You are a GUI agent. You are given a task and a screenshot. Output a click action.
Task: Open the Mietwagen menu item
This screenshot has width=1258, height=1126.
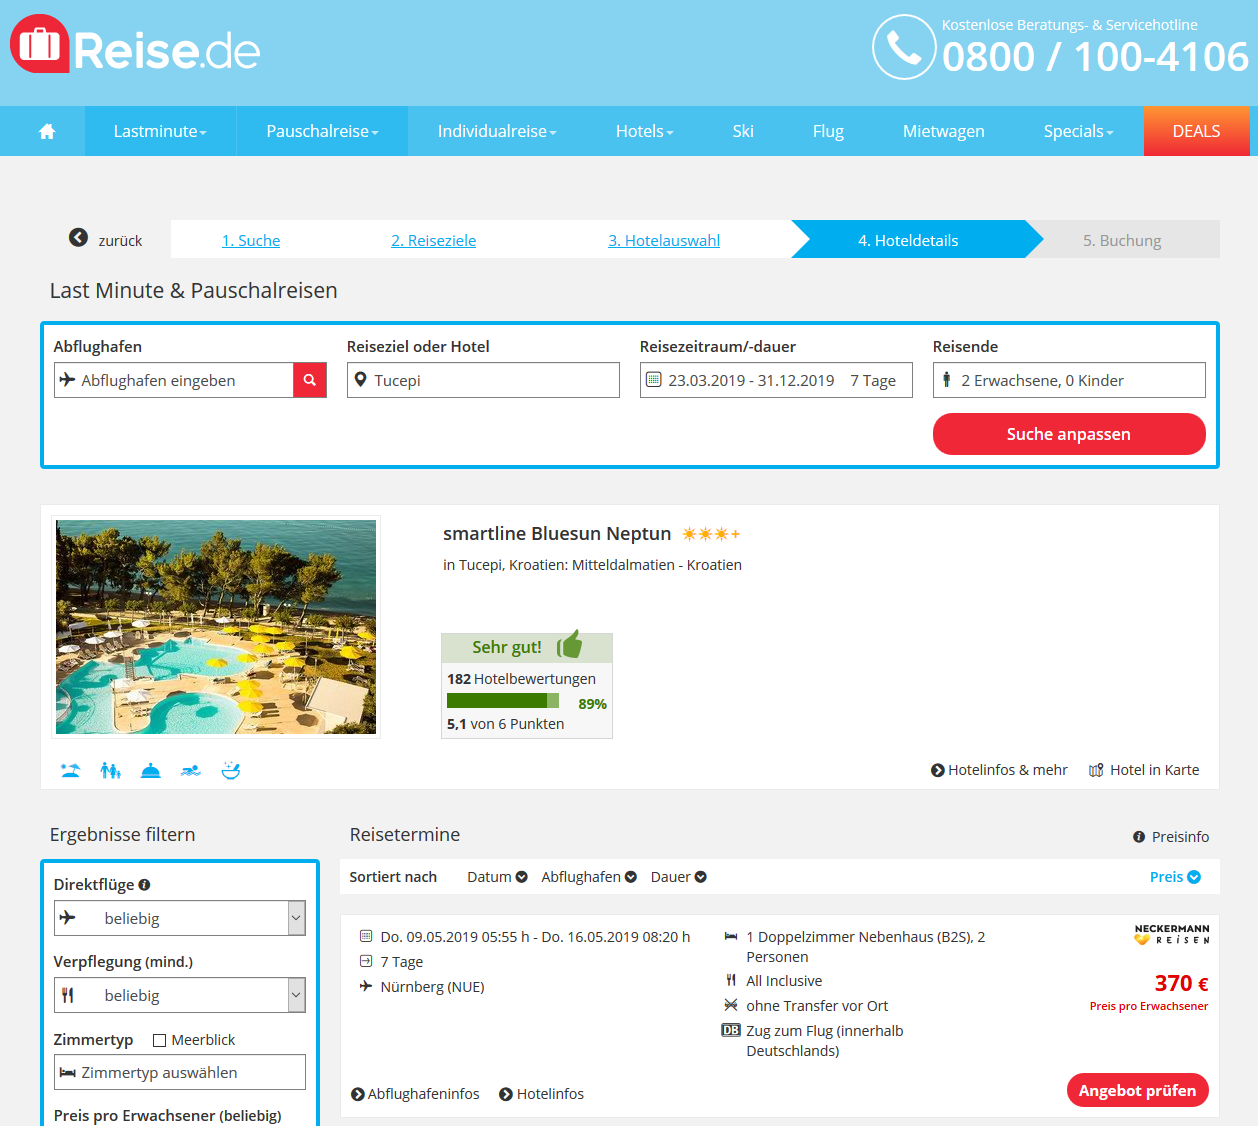(x=943, y=131)
